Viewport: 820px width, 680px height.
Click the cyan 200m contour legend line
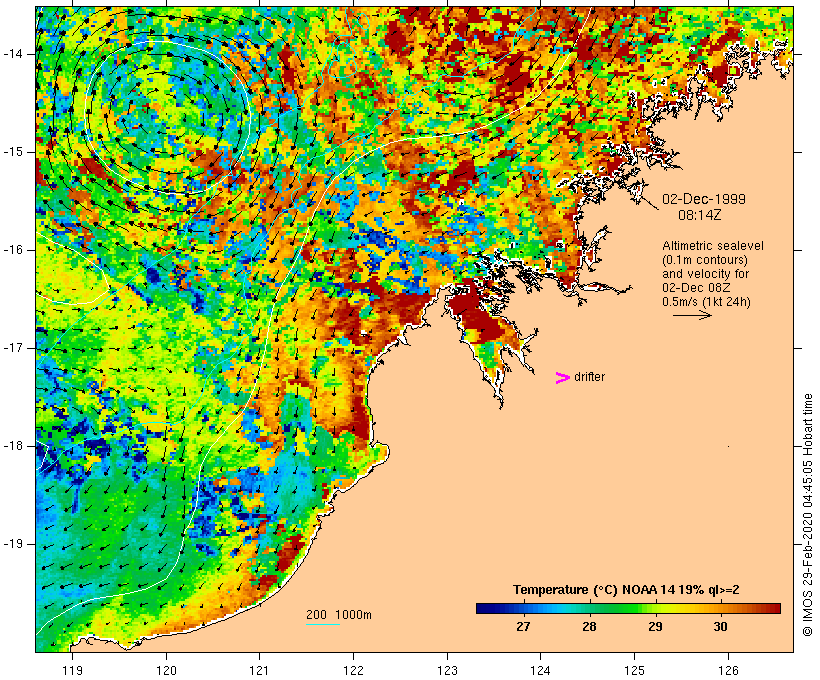323,624
